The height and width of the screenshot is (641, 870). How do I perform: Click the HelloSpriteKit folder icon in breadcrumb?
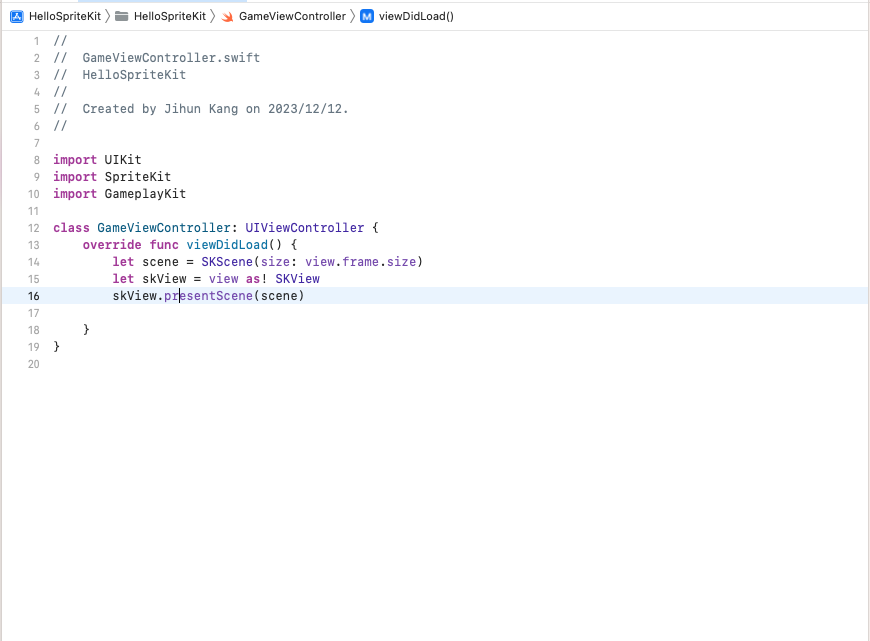[x=122, y=17]
